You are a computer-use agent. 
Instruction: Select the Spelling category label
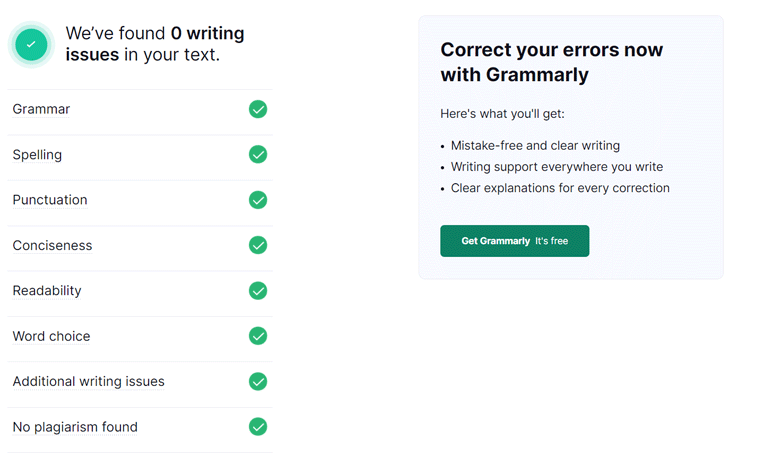[37, 155]
